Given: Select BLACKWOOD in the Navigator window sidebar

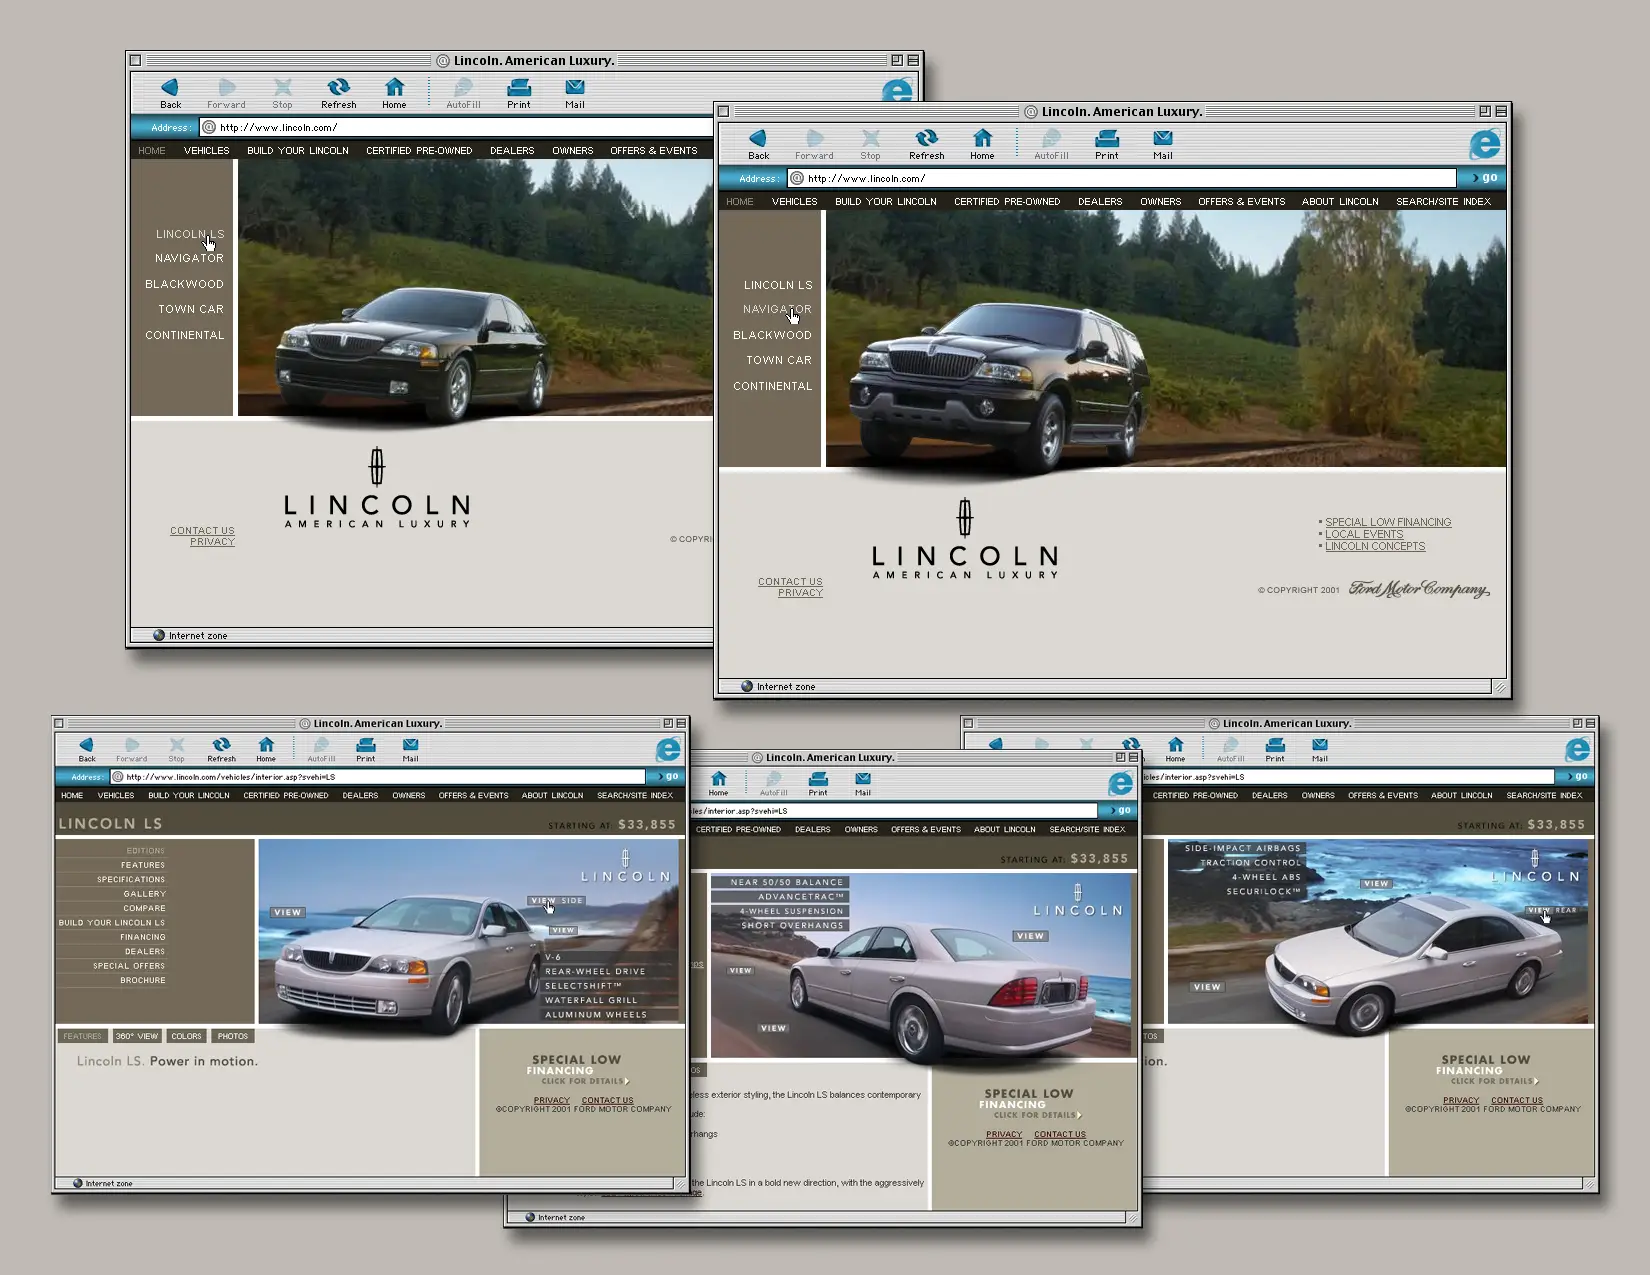Looking at the screenshot, I should [772, 335].
